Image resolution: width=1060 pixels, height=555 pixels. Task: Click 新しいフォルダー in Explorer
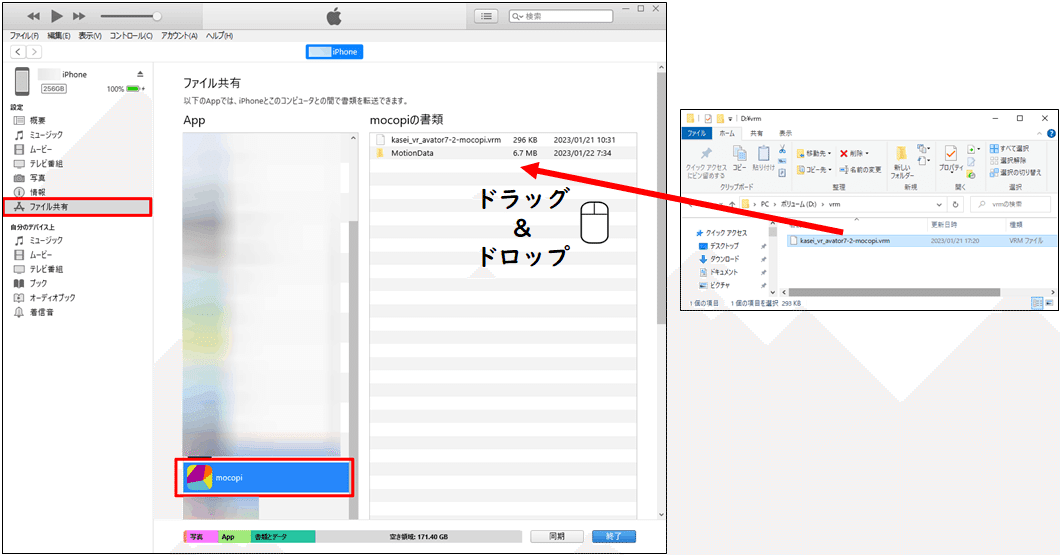click(902, 162)
